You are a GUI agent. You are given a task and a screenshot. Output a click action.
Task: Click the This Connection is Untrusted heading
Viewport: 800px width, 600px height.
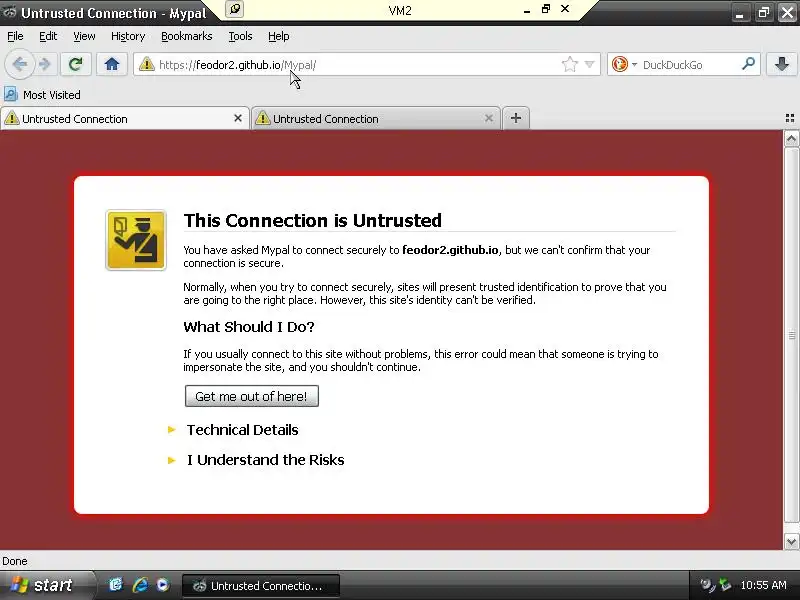coord(313,220)
